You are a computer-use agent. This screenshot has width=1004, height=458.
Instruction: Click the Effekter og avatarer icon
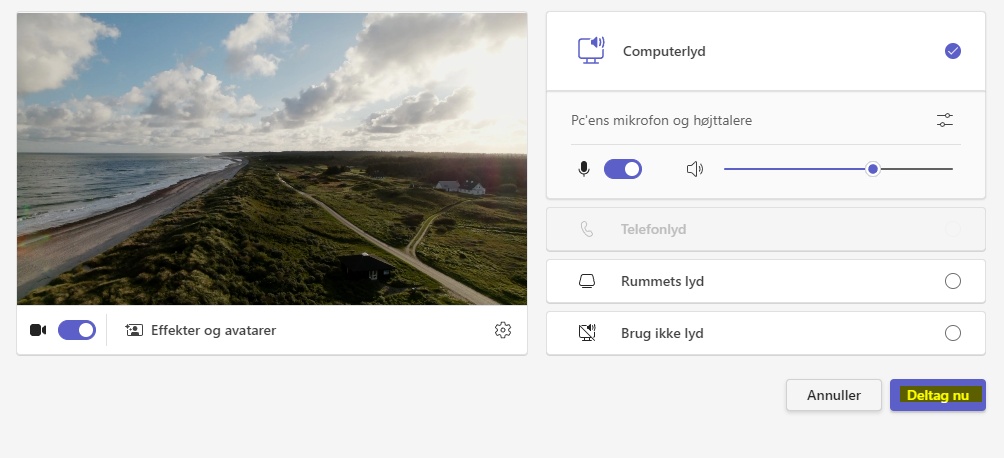tap(134, 330)
